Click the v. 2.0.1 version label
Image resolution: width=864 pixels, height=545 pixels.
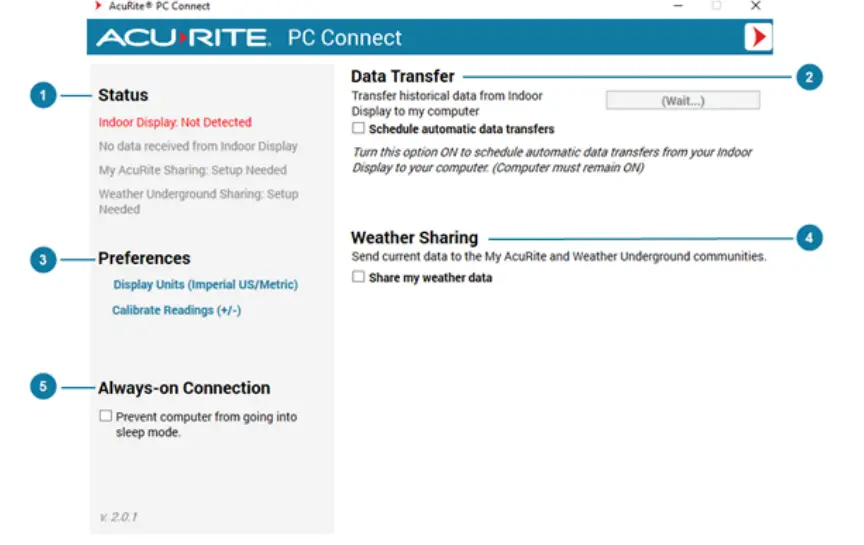click(x=118, y=516)
